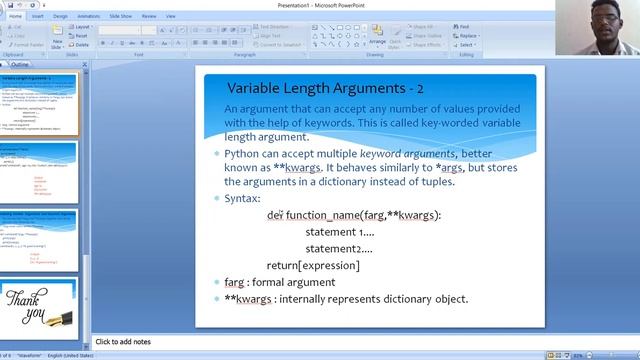Click the Shape Outline button
Screen dimensions: 640x360
424,36
